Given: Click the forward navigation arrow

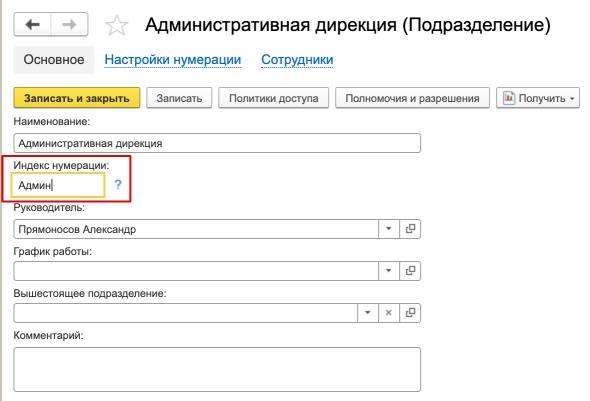Looking at the screenshot, I should tap(69, 25).
